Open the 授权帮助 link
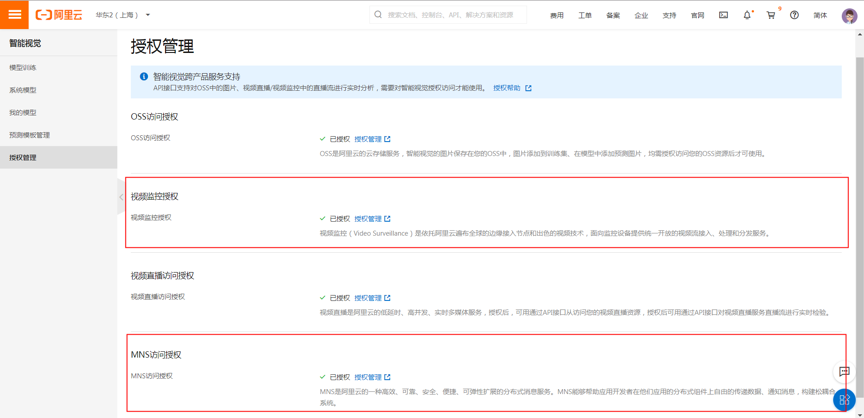The width and height of the screenshot is (864, 418). (x=506, y=88)
